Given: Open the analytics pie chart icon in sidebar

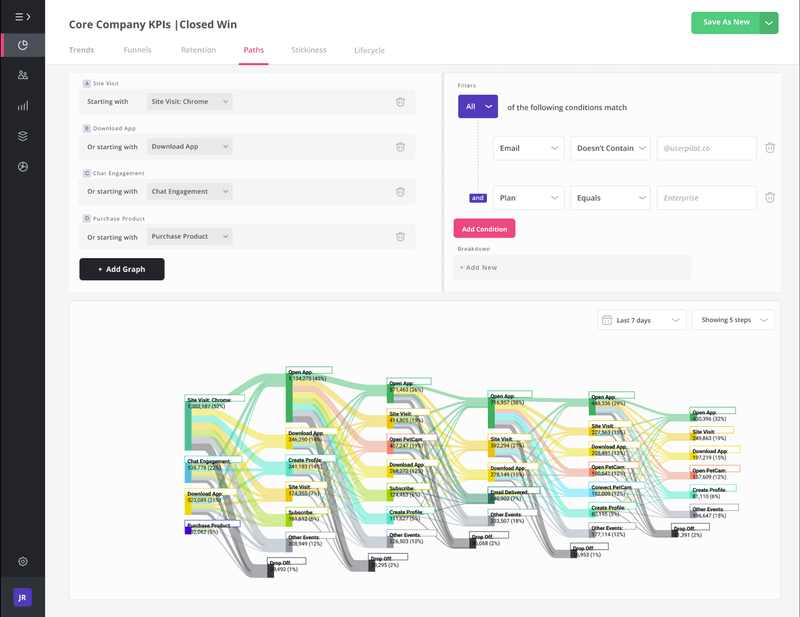Looking at the screenshot, I should [x=22, y=45].
